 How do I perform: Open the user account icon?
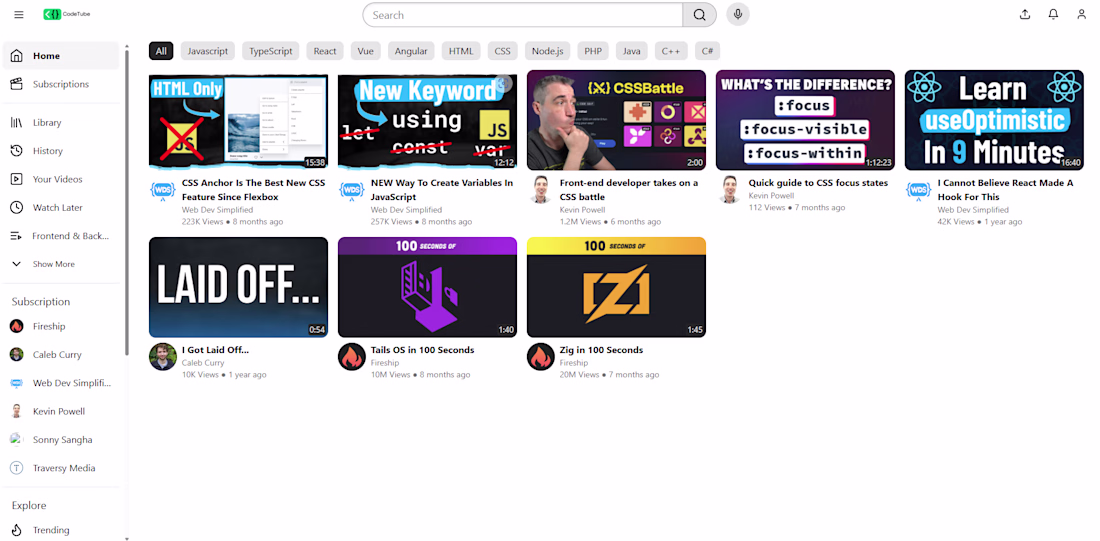[1081, 15]
